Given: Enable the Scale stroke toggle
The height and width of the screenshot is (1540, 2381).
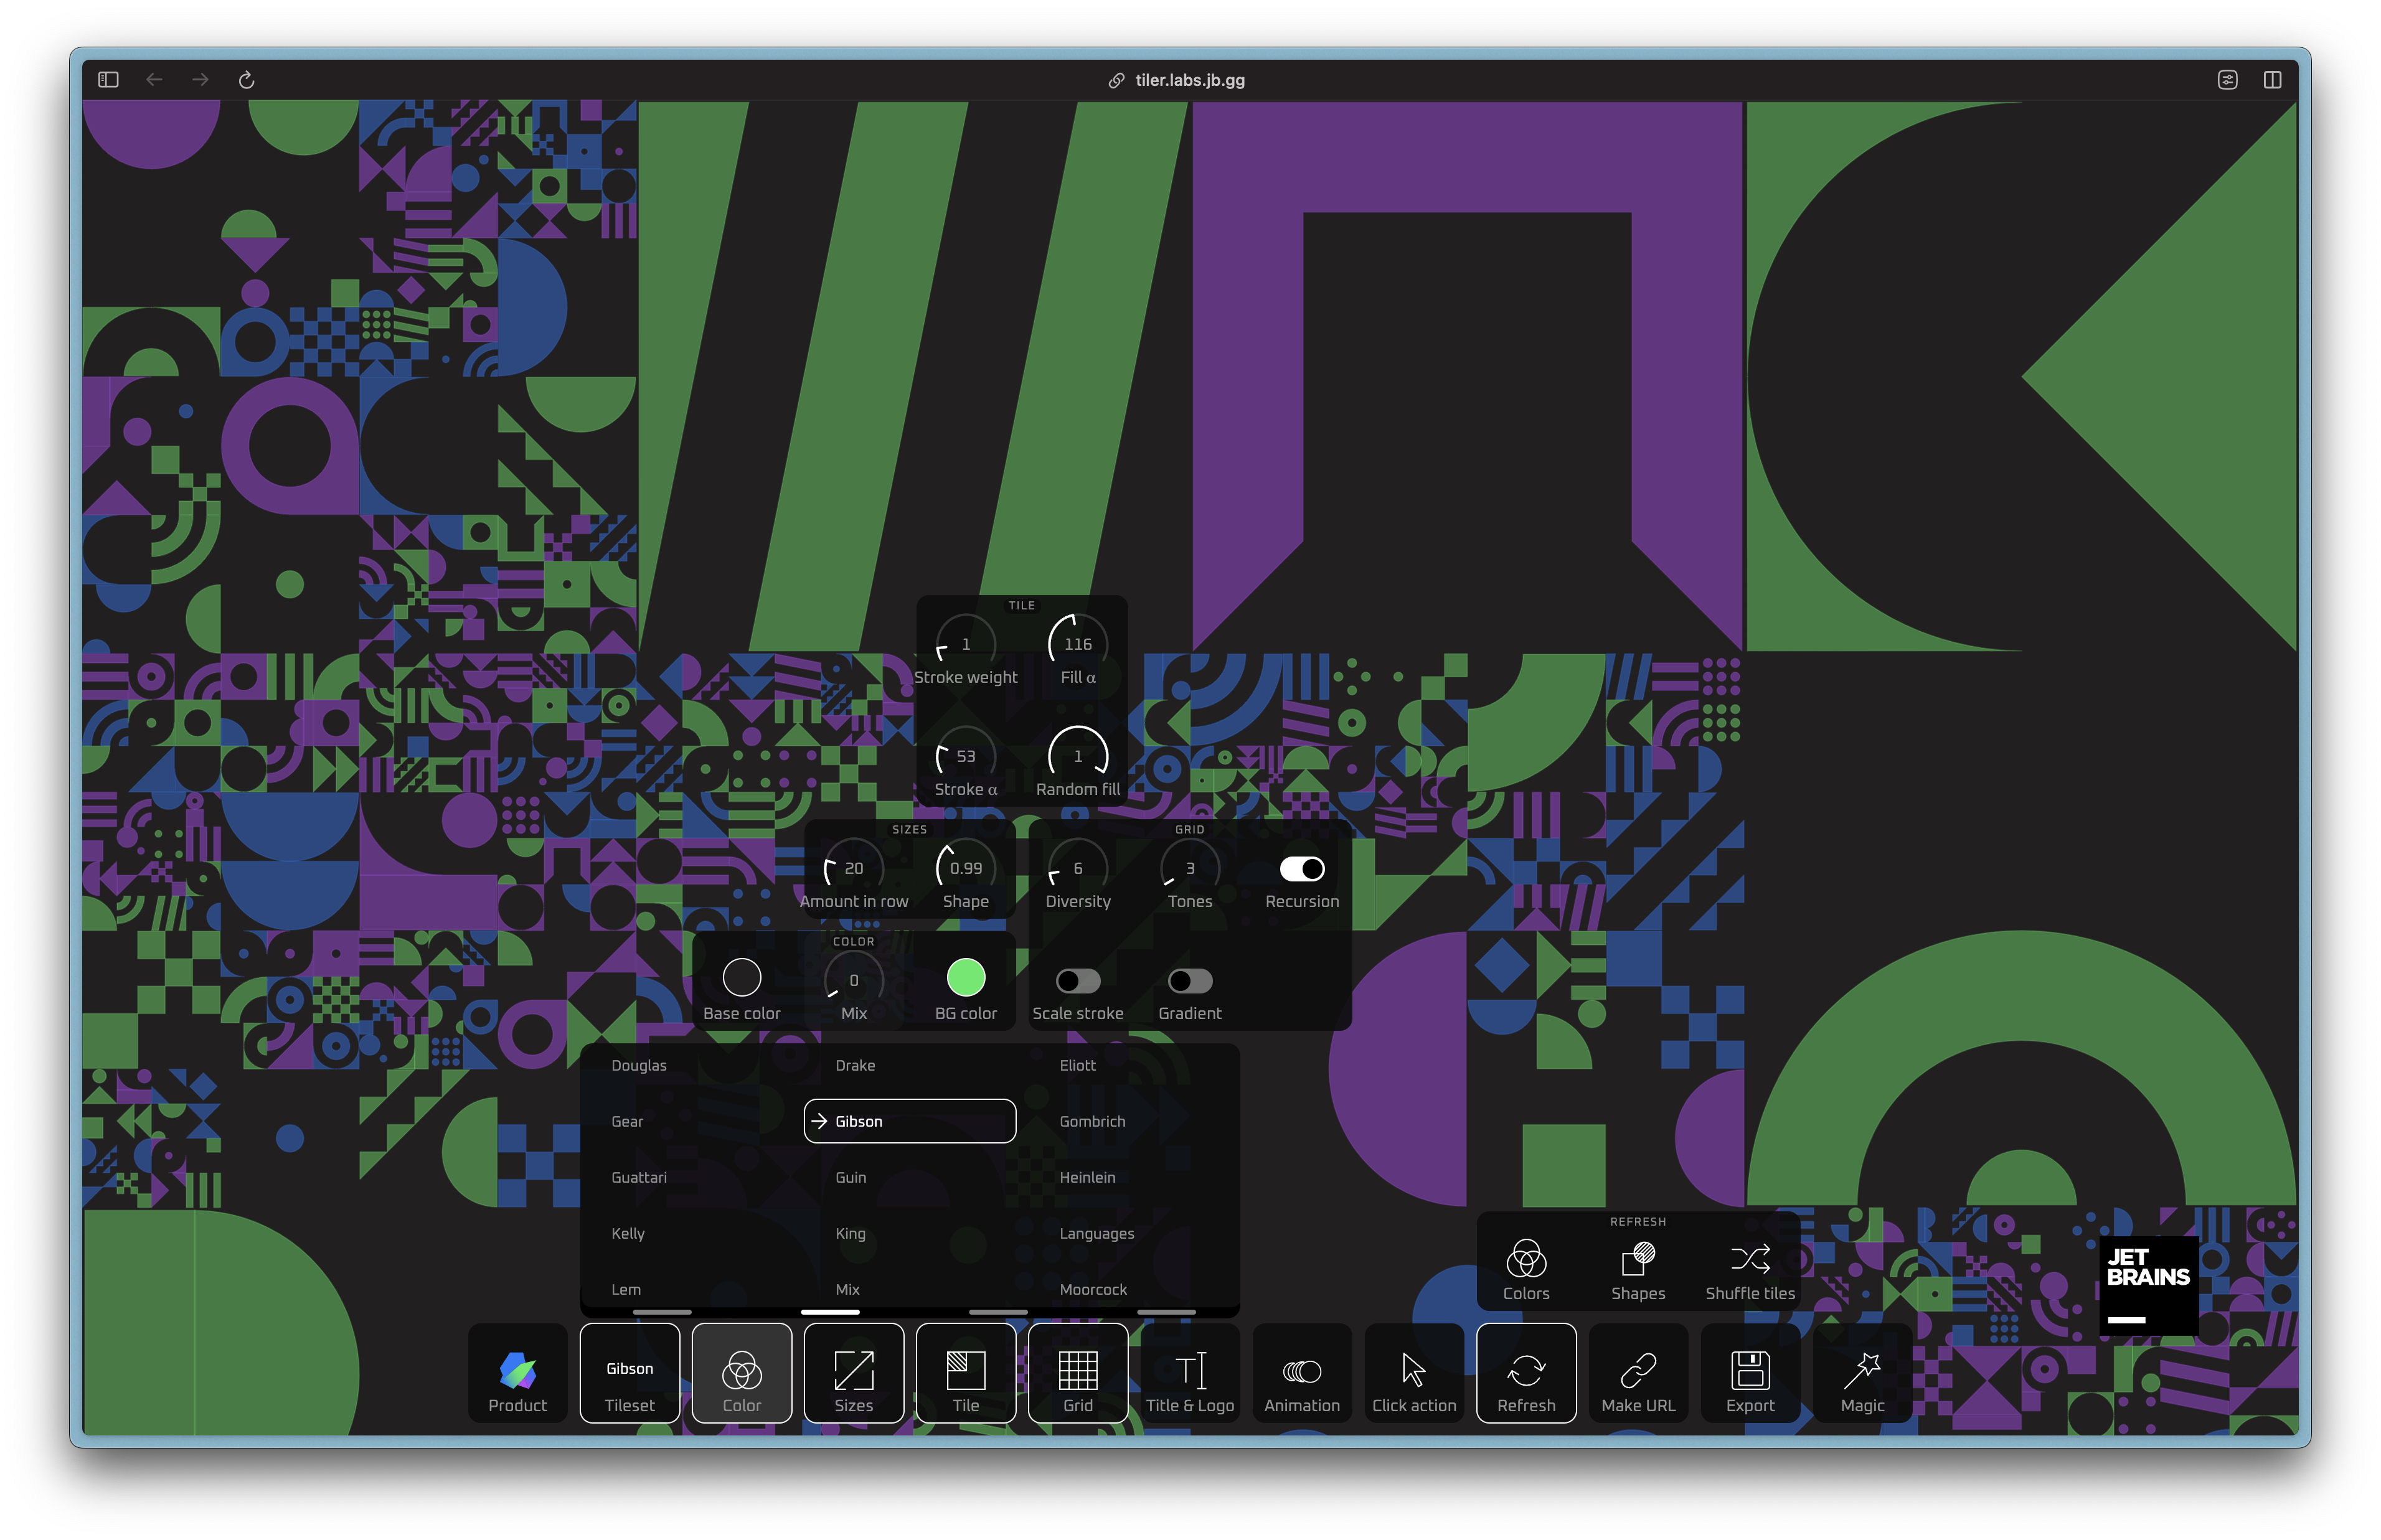Looking at the screenshot, I should pyautogui.click(x=1077, y=980).
